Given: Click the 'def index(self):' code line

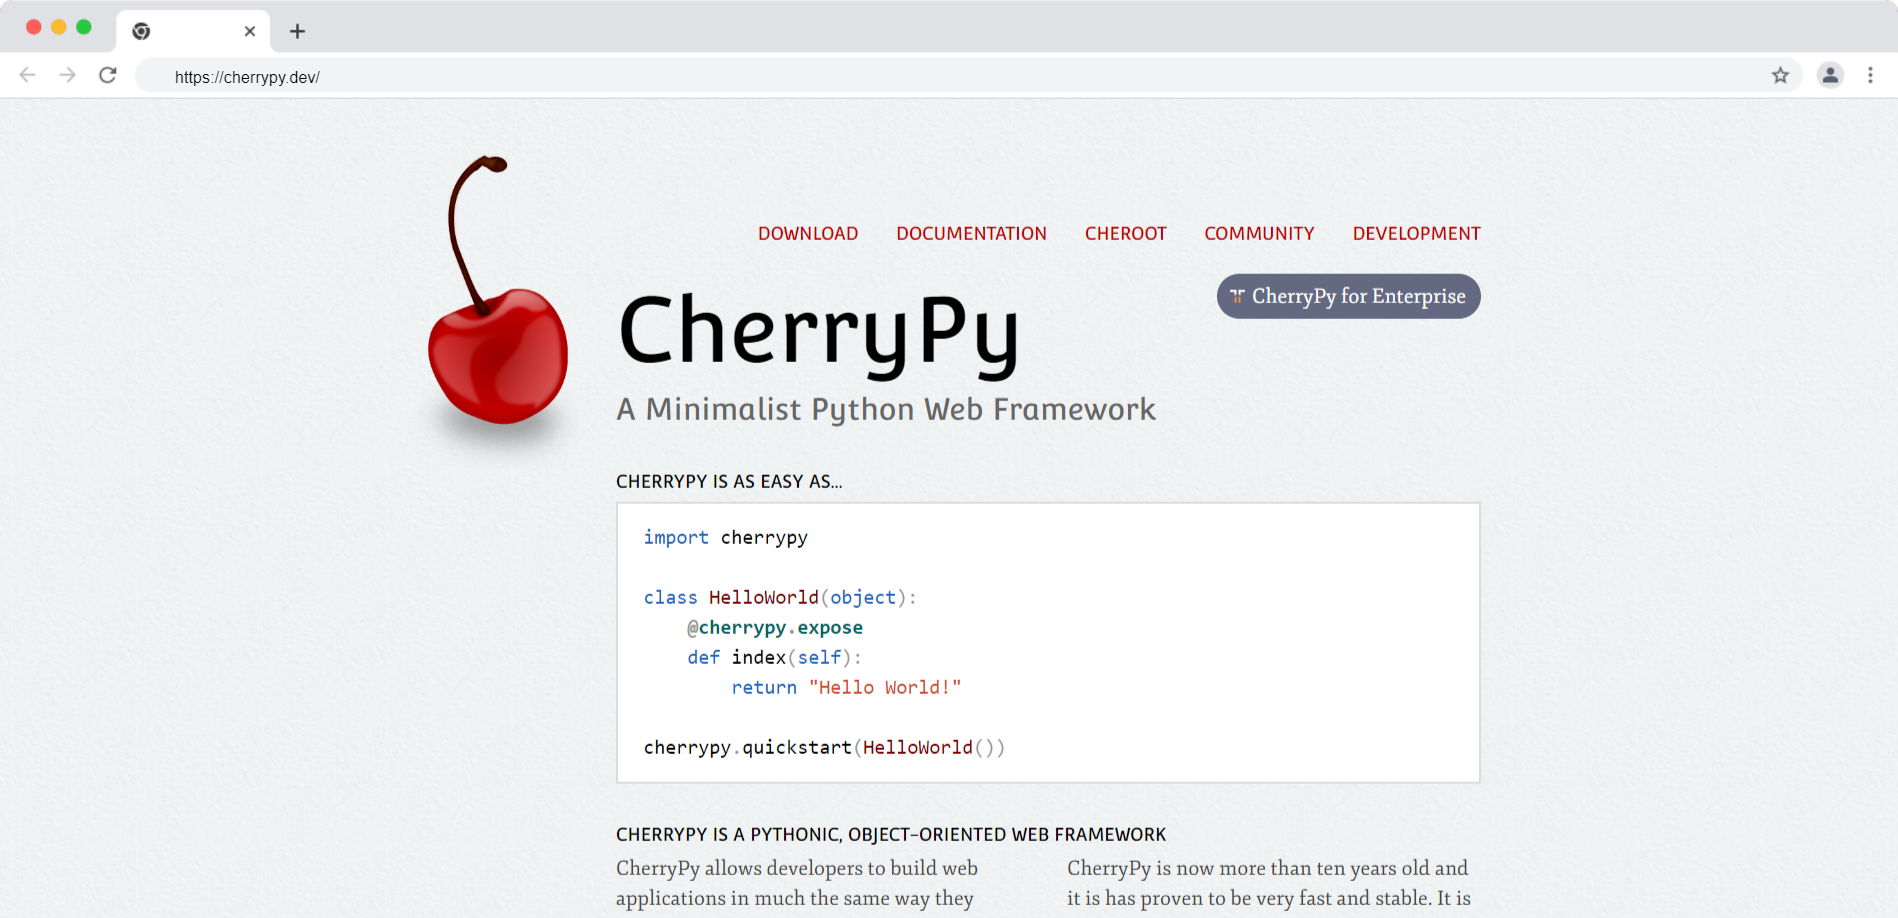Looking at the screenshot, I should tap(774, 657).
